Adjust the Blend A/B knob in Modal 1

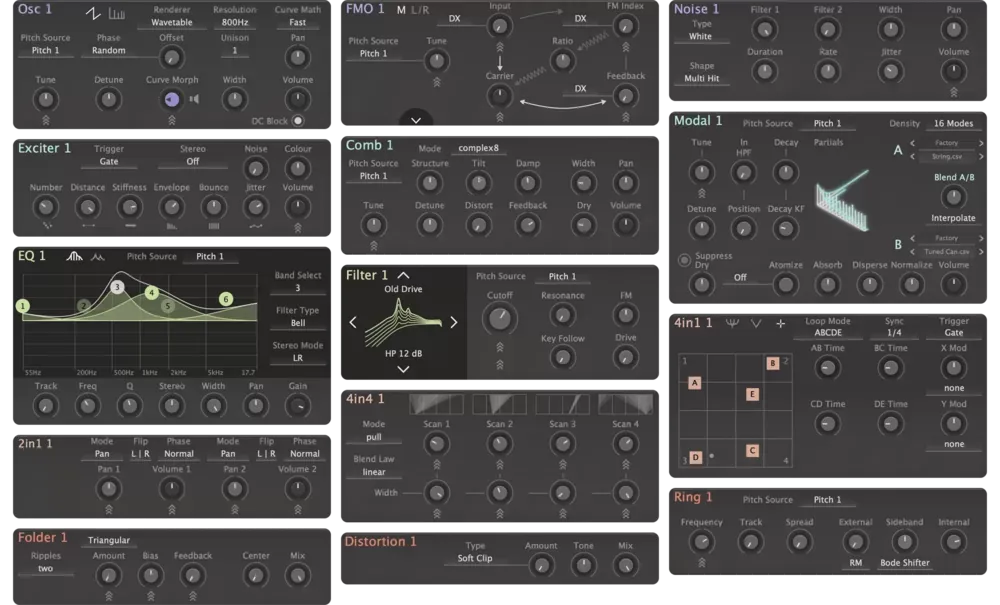coord(953,197)
